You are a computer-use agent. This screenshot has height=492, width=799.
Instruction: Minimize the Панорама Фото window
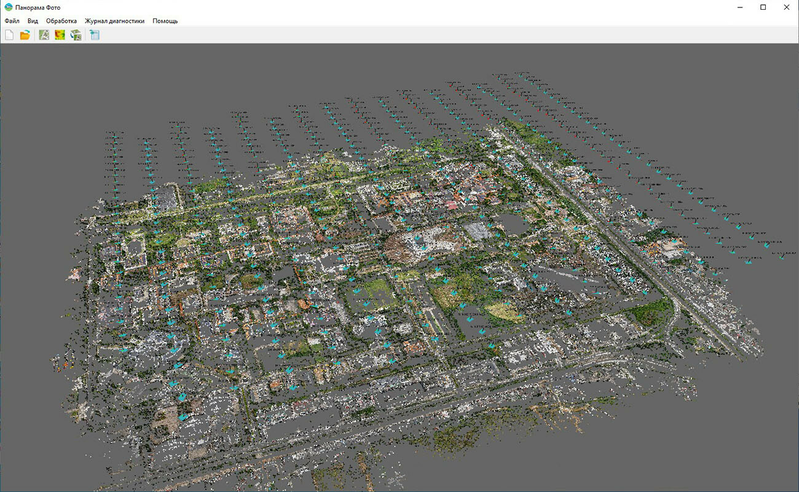(x=738, y=7)
